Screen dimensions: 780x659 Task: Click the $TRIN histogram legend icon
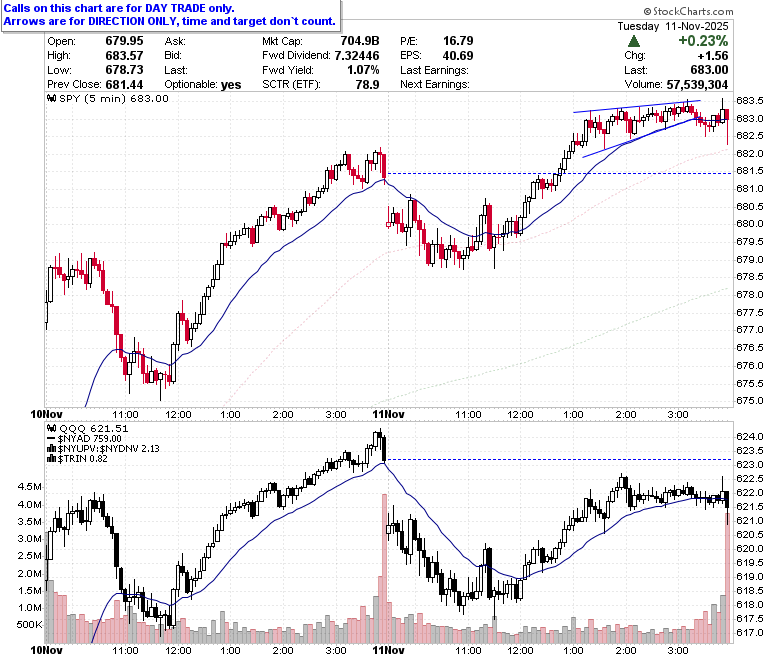coord(51,459)
